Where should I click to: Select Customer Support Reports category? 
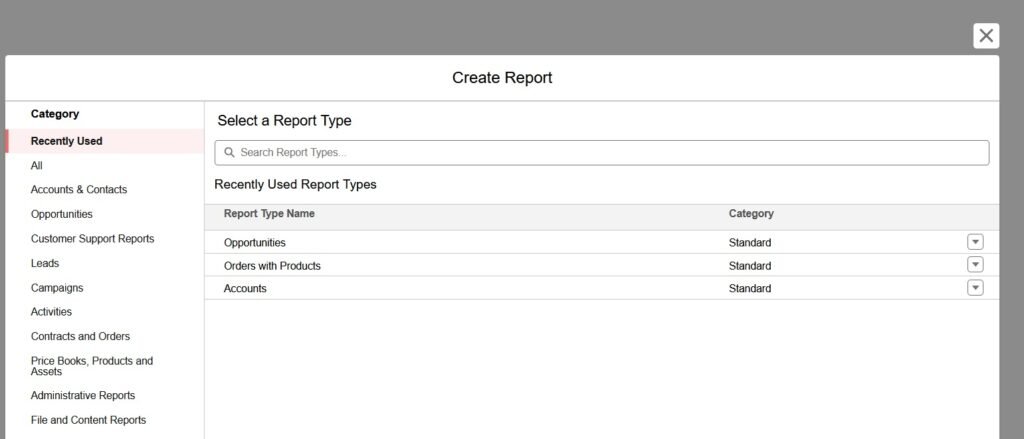click(92, 239)
